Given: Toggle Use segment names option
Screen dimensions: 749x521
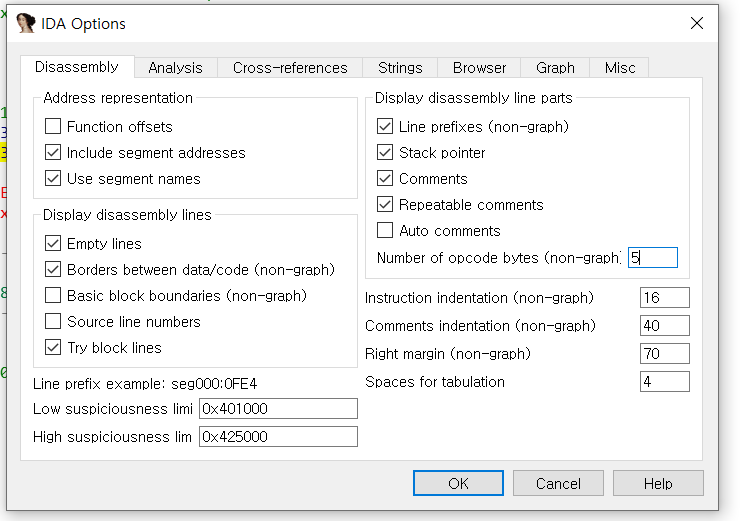Looking at the screenshot, I should [x=53, y=179].
